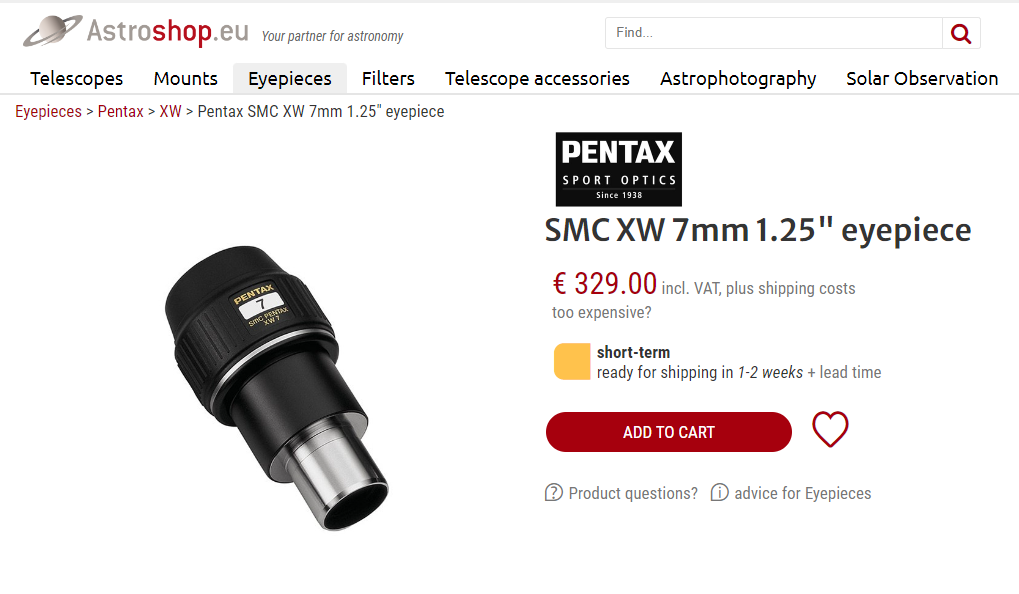
Task: Open the Filters menu
Action: pyautogui.click(x=388, y=79)
